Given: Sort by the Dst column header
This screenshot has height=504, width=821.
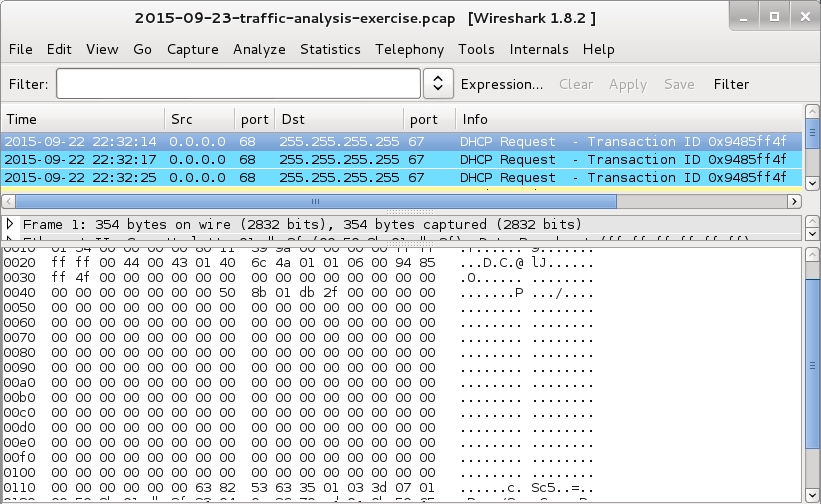Looking at the screenshot, I should [x=339, y=119].
